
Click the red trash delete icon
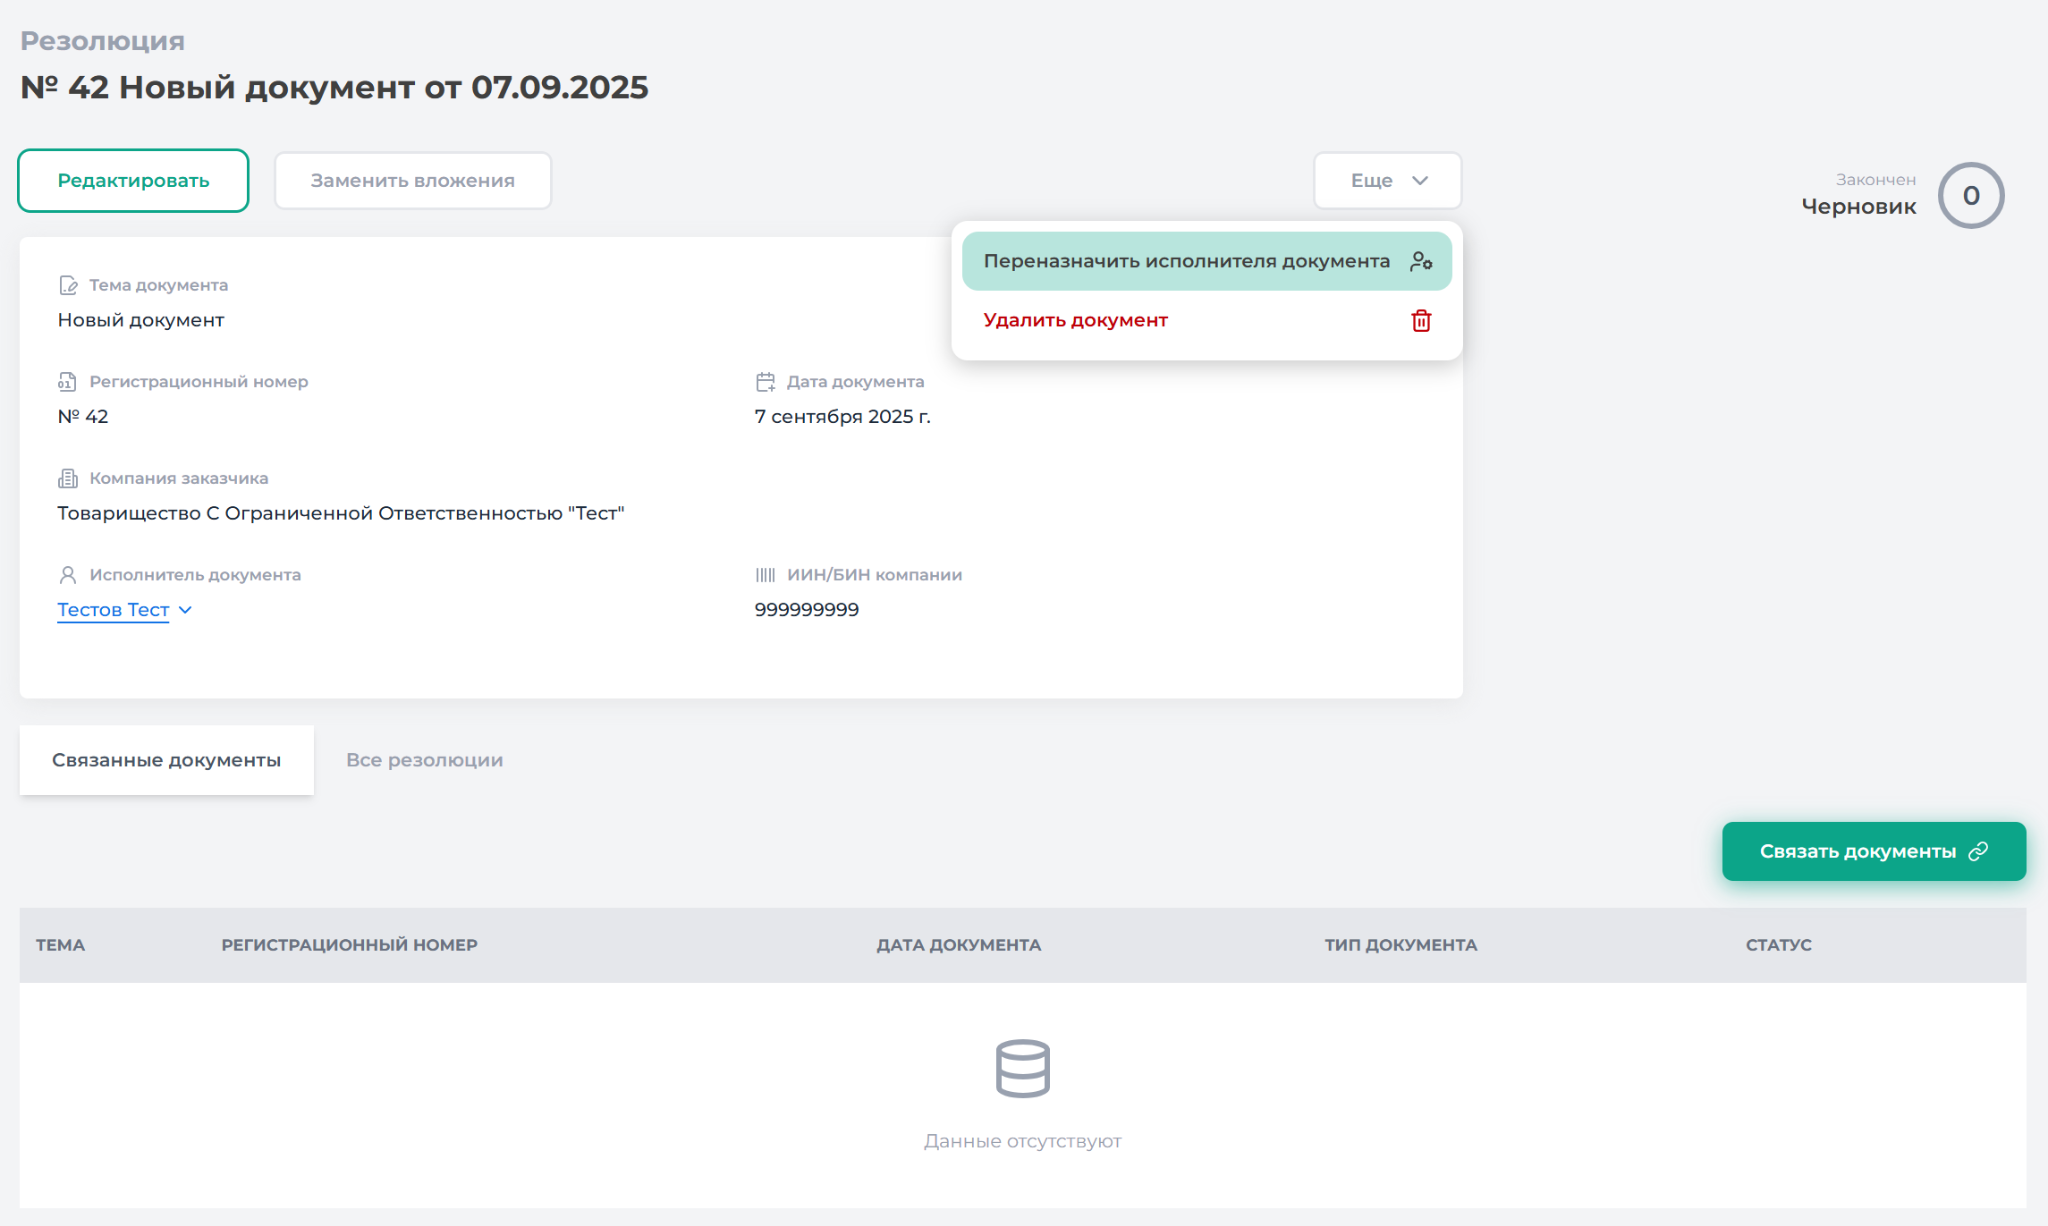pos(1421,320)
